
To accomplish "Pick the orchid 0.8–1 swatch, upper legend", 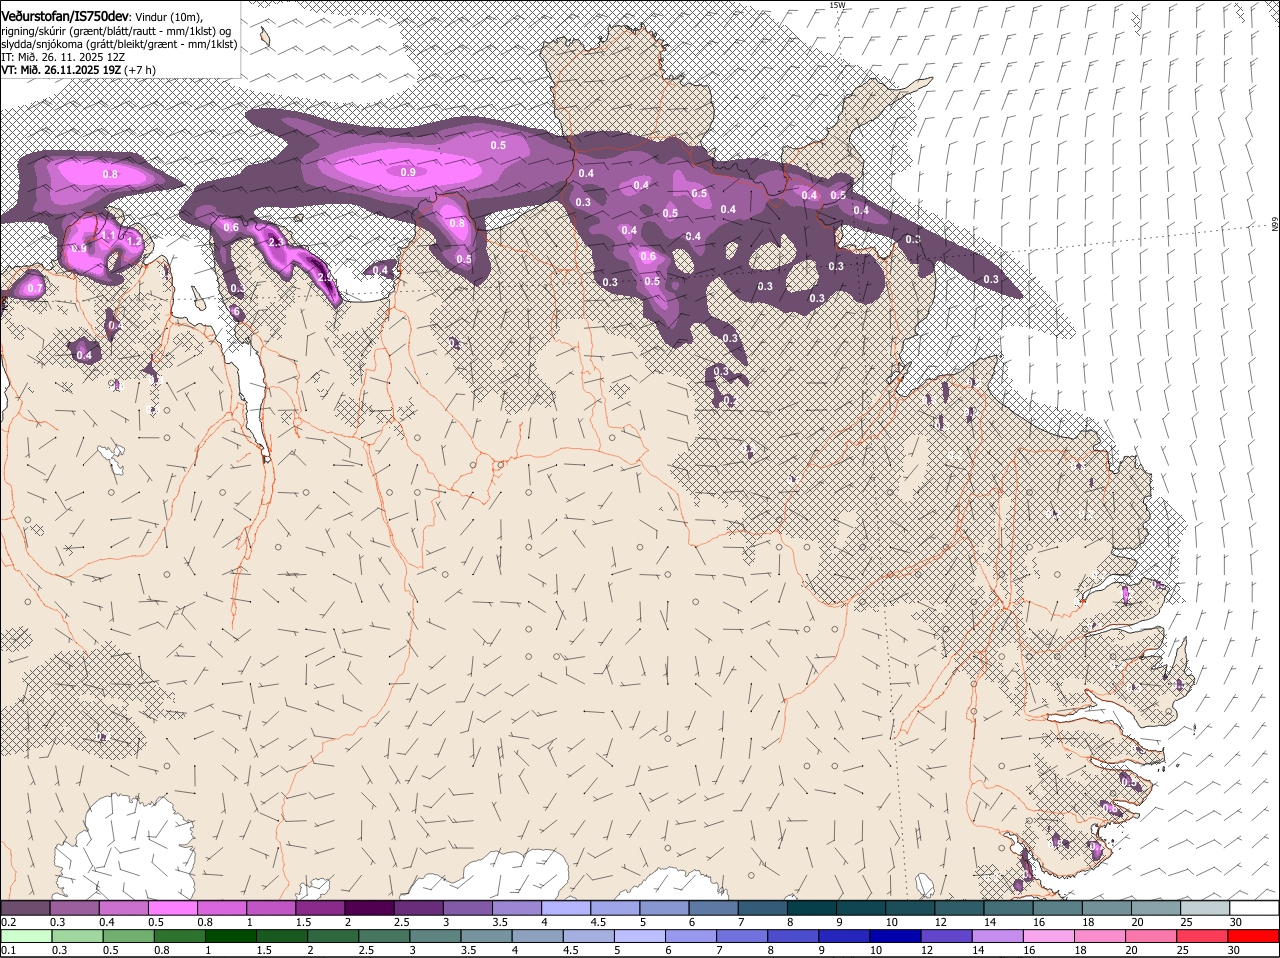I will point(221,907).
